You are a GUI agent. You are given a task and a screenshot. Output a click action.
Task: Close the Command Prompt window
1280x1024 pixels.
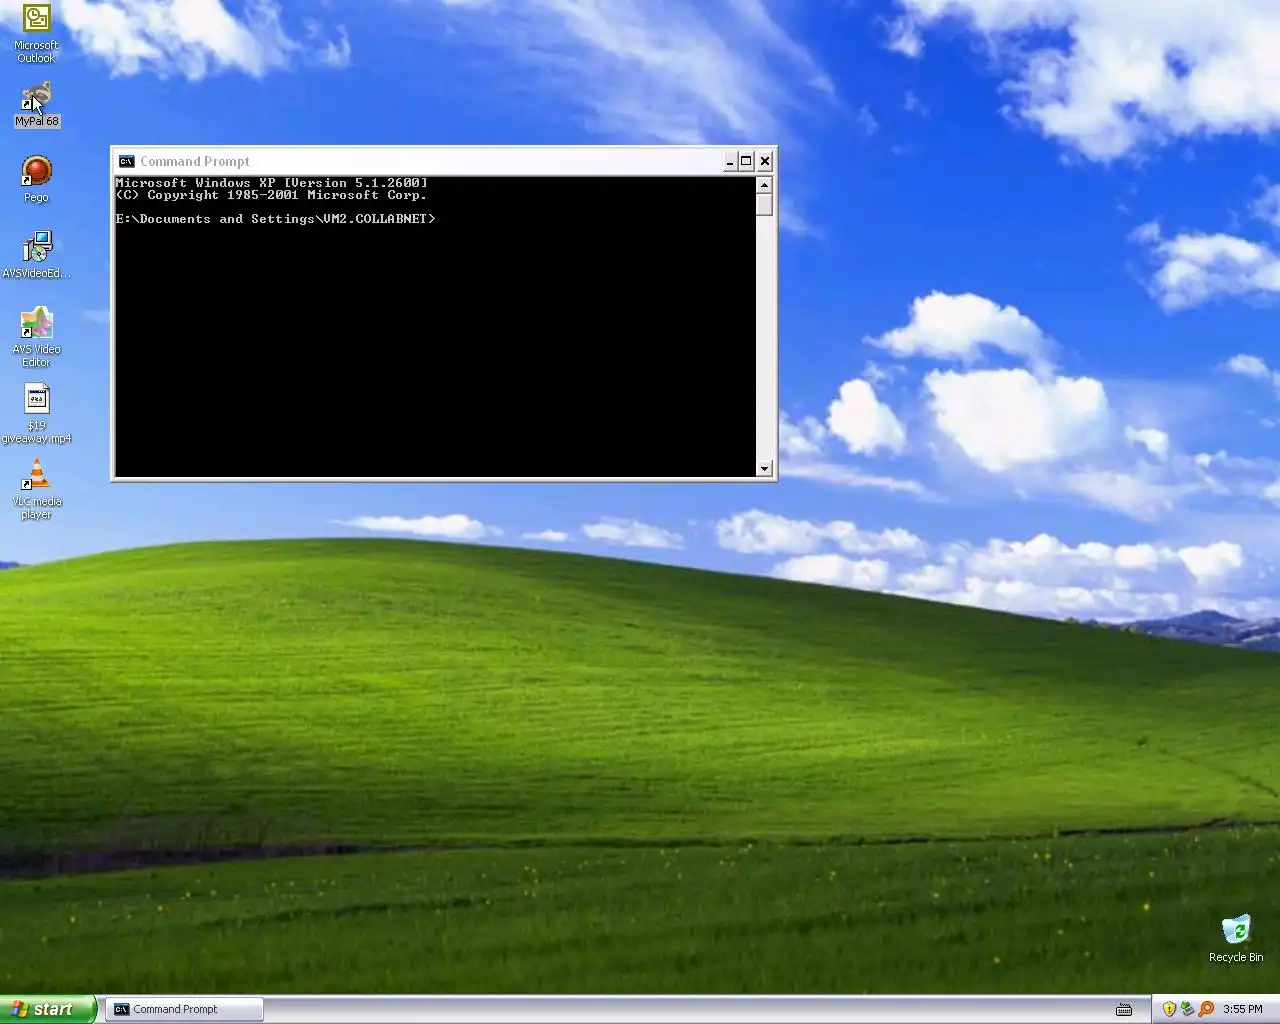click(x=765, y=161)
